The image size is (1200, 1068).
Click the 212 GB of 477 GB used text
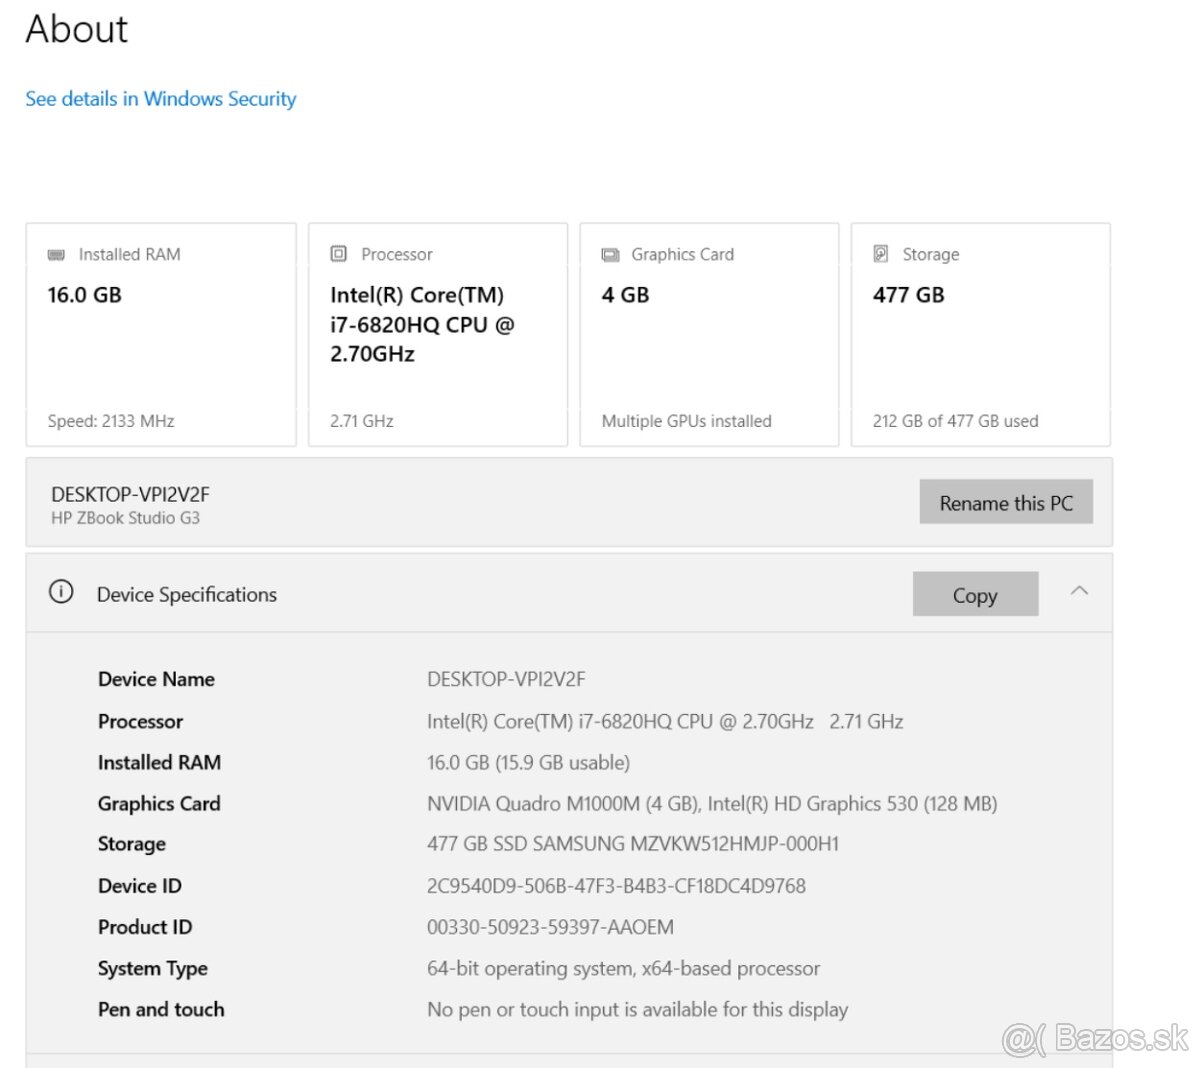(x=955, y=421)
